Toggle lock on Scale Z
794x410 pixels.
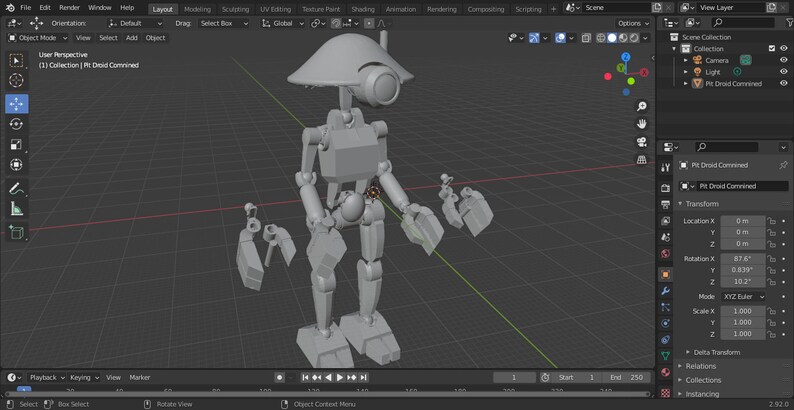[x=771, y=334]
